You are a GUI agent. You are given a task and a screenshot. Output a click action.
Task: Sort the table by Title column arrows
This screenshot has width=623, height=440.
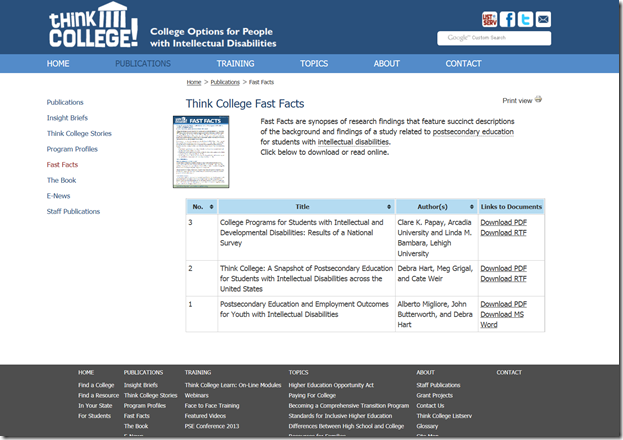389,207
